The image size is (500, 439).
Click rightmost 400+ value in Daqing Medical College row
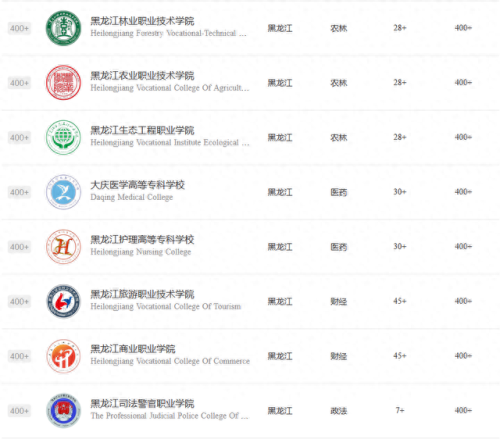[x=463, y=192]
